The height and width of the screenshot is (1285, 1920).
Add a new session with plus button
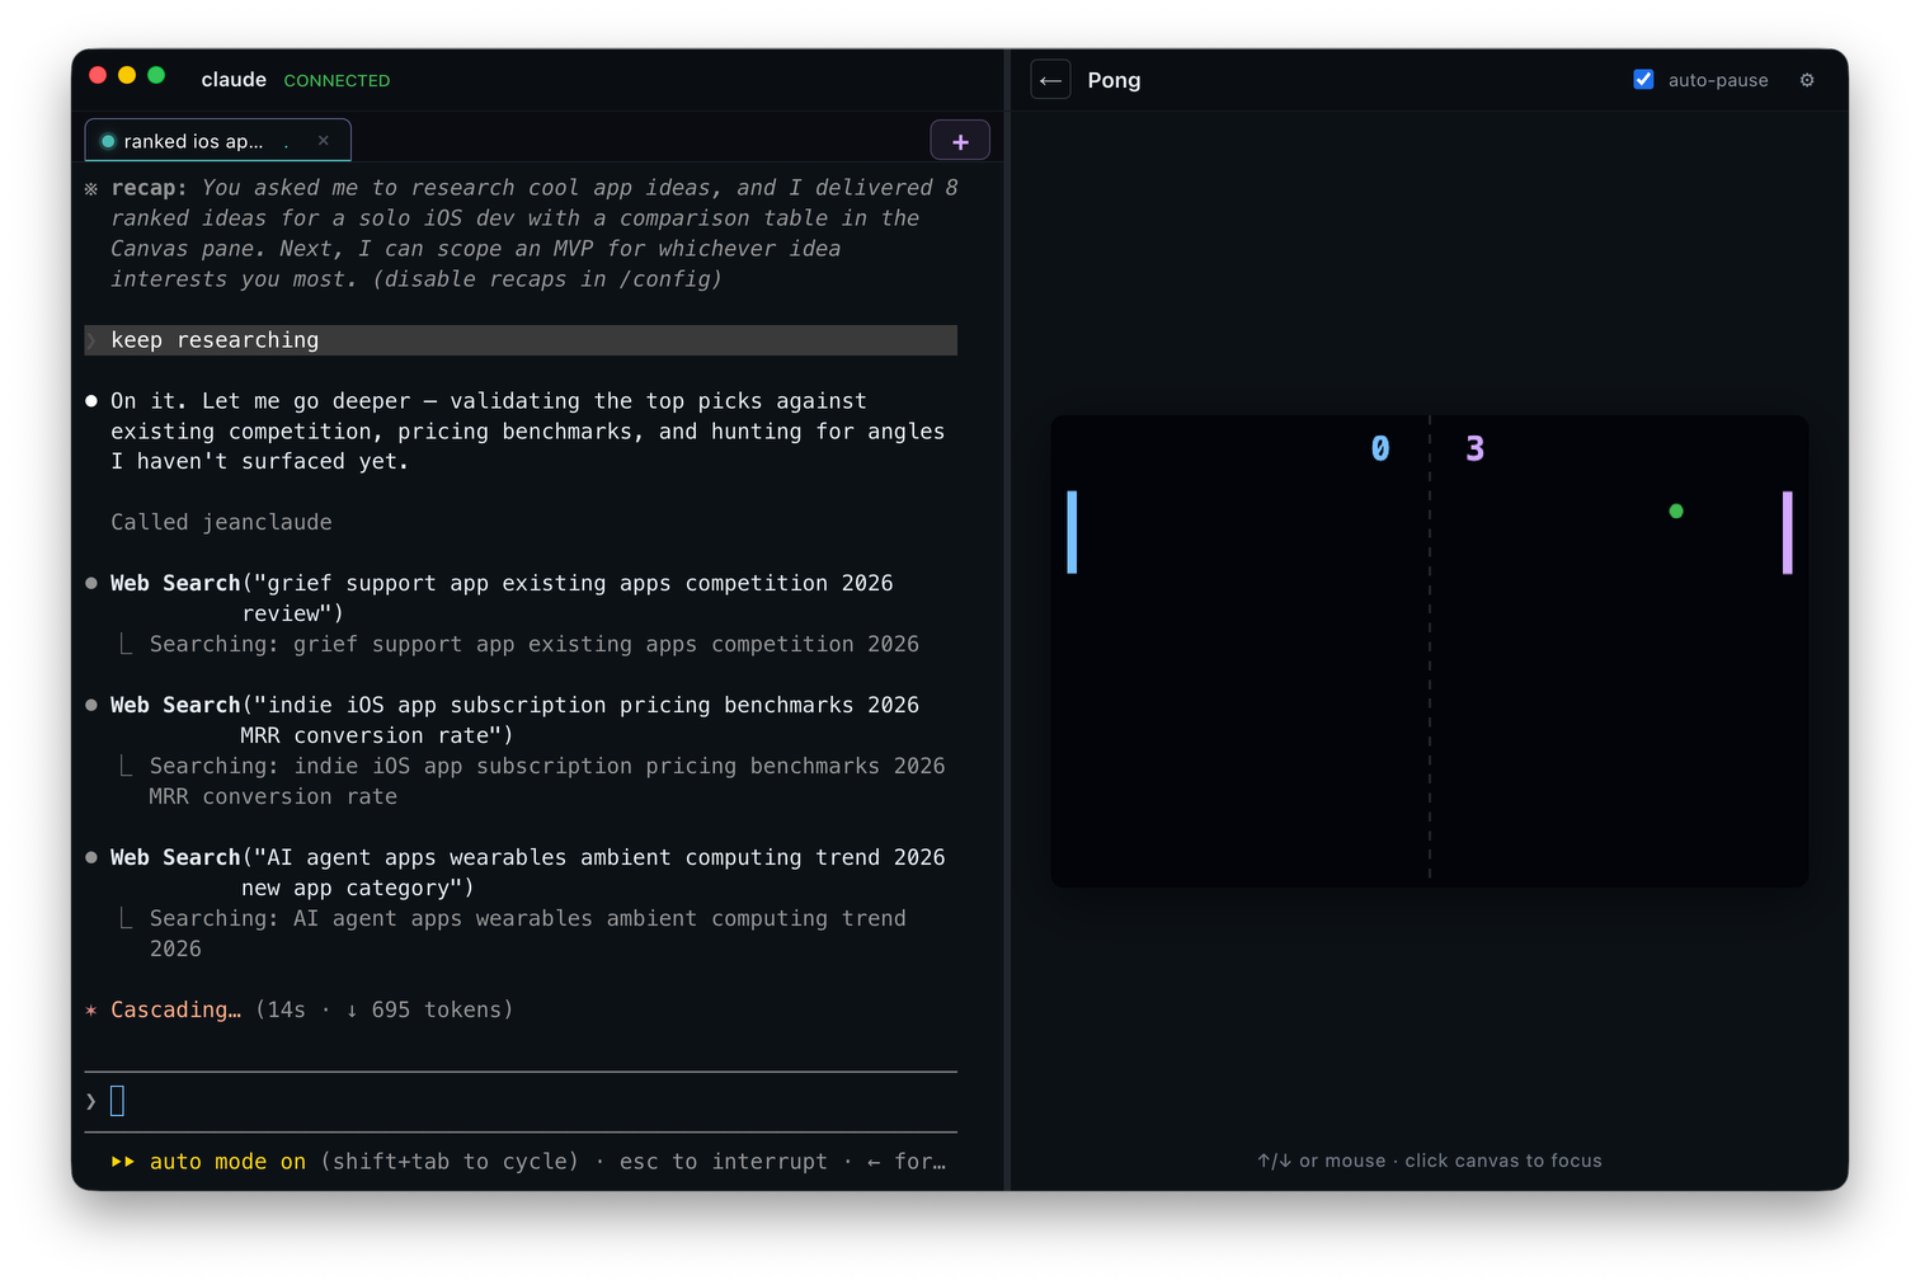tap(960, 141)
